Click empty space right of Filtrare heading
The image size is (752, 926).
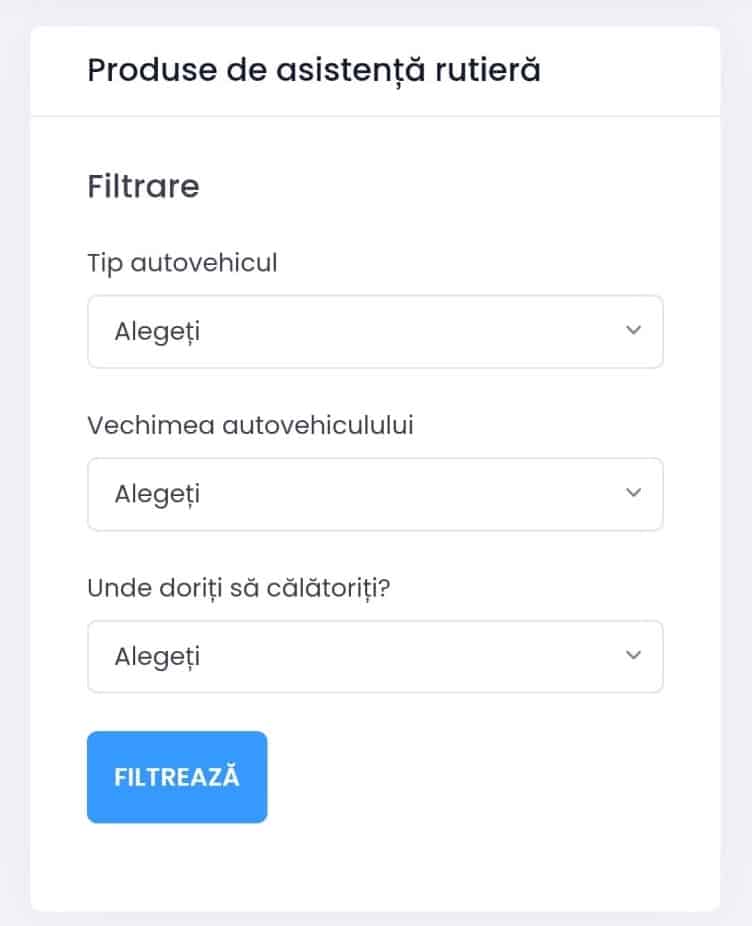click(x=450, y=187)
